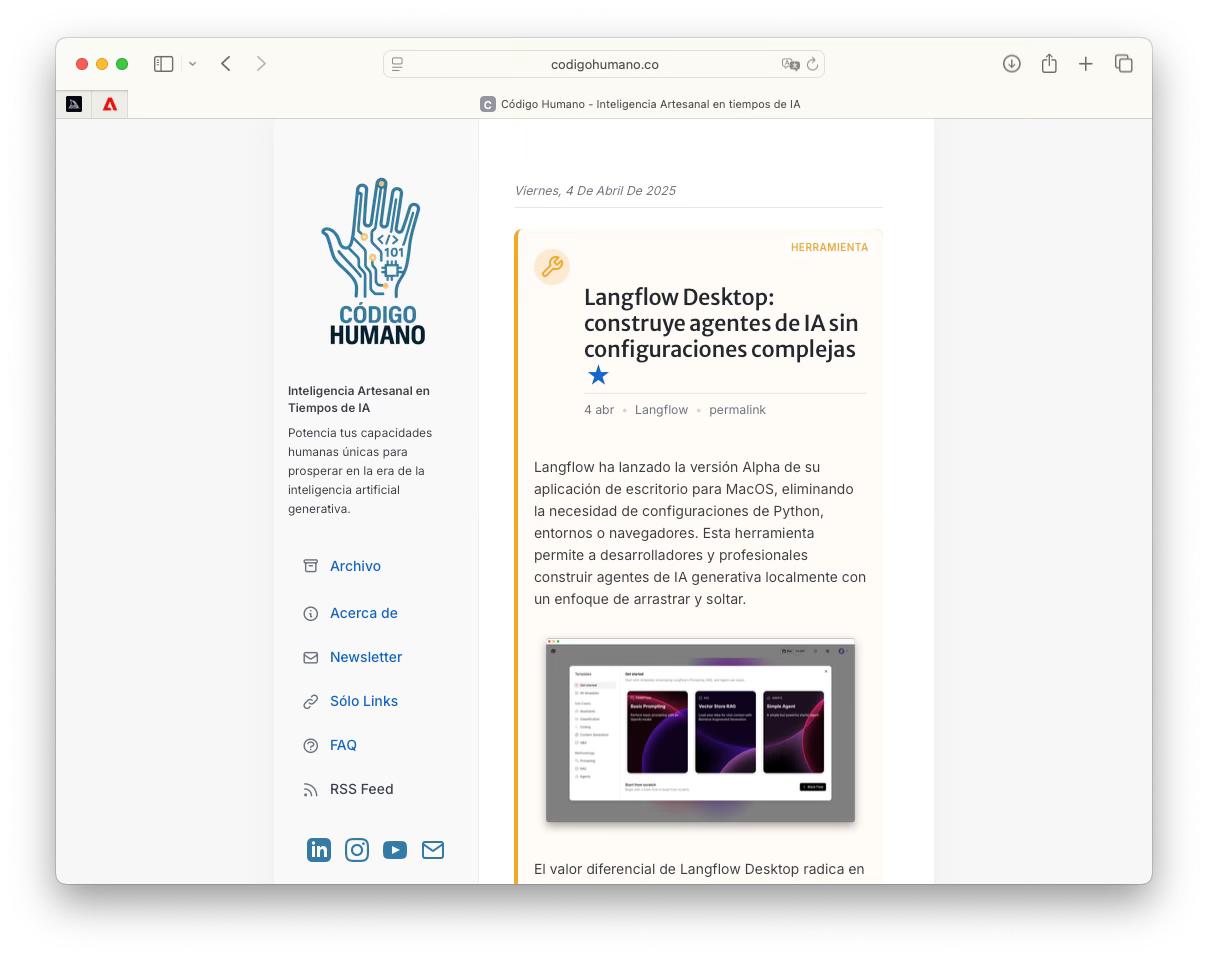The image size is (1208, 958).
Task: Reload the current page
Action: click(812, 64)
